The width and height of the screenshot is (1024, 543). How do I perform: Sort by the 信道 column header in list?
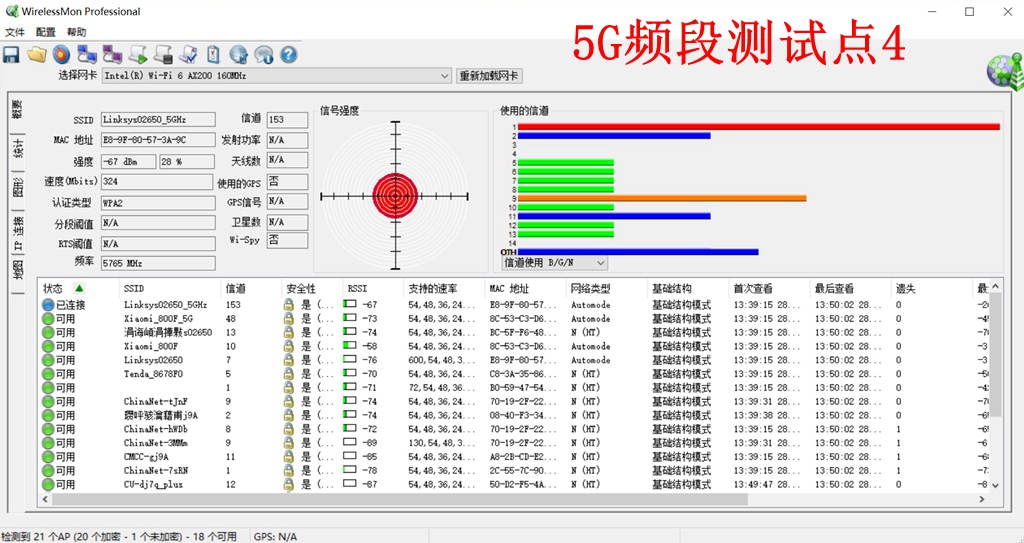[252, 288]
